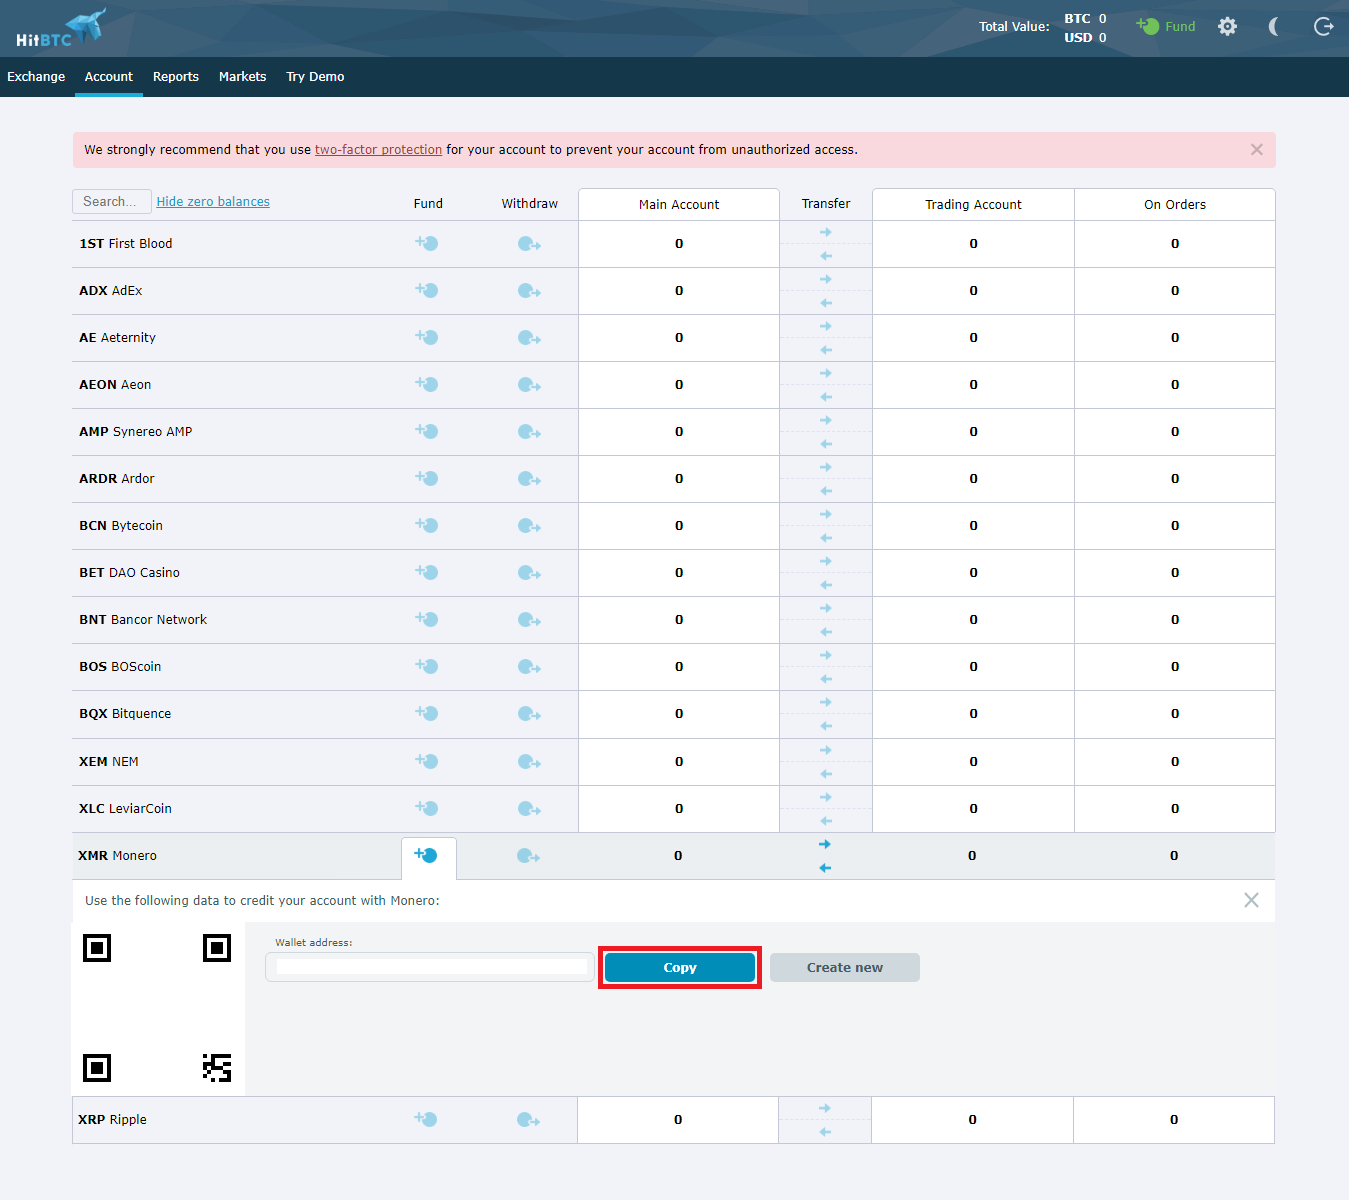
Task: Click Main Account balance for AE Aeternity
Action: coord(679,338)
